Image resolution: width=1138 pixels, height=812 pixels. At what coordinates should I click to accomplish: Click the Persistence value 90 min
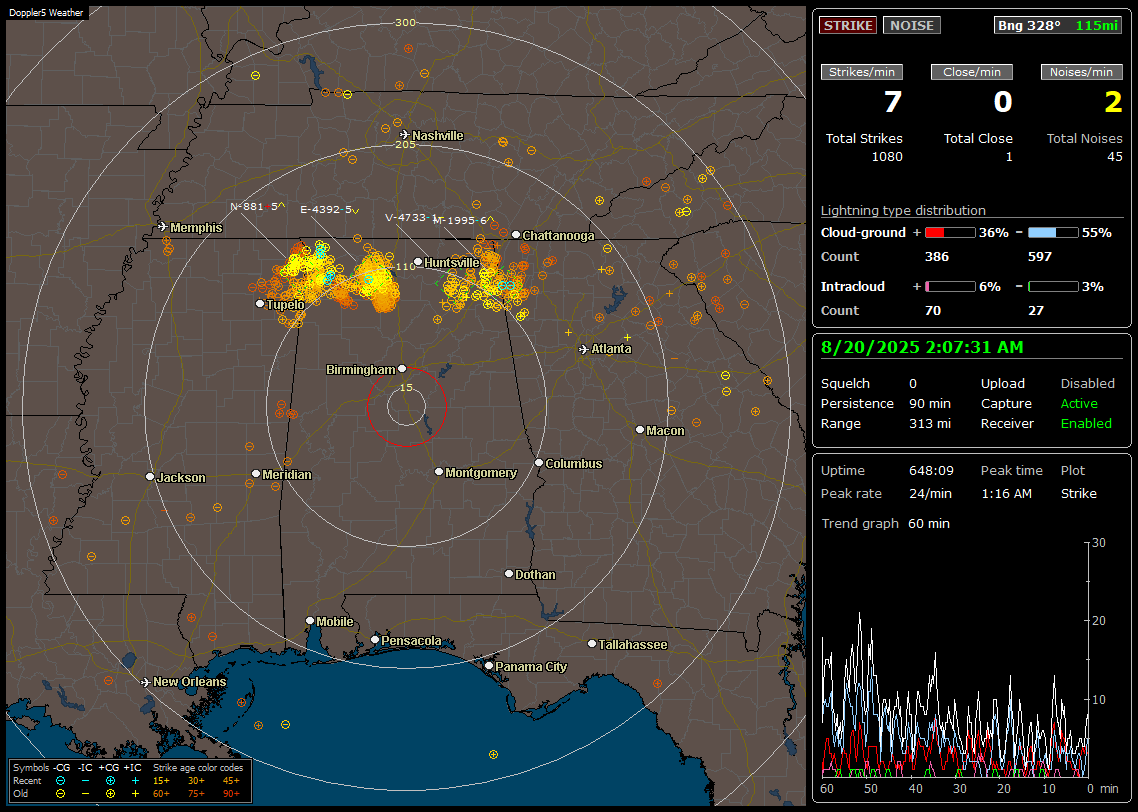930,403
